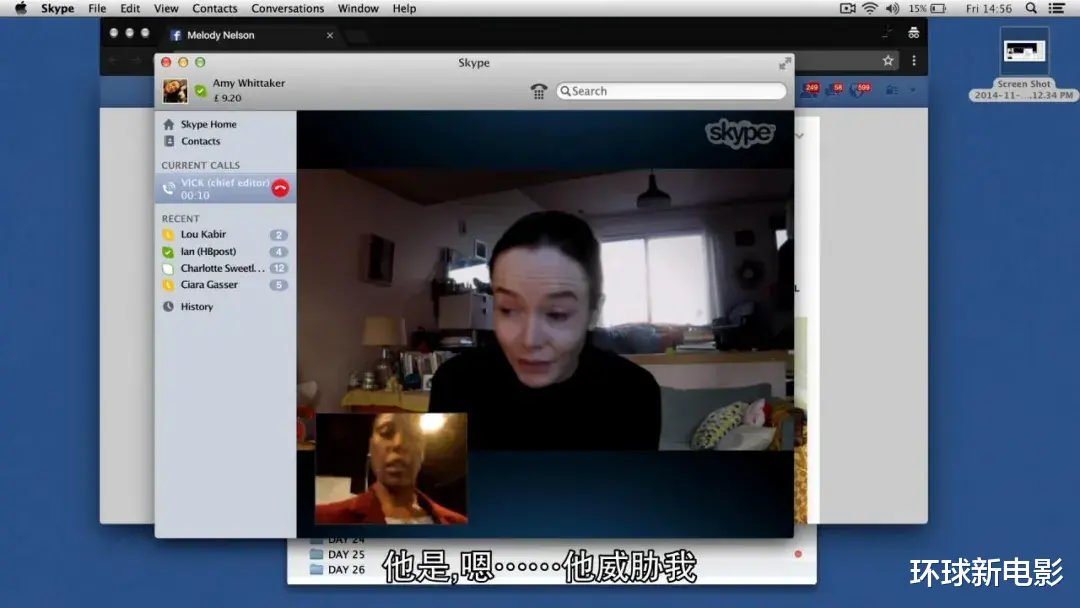Click into the Skype Search field
The image size is (1080, 608).
click(671, 91)
